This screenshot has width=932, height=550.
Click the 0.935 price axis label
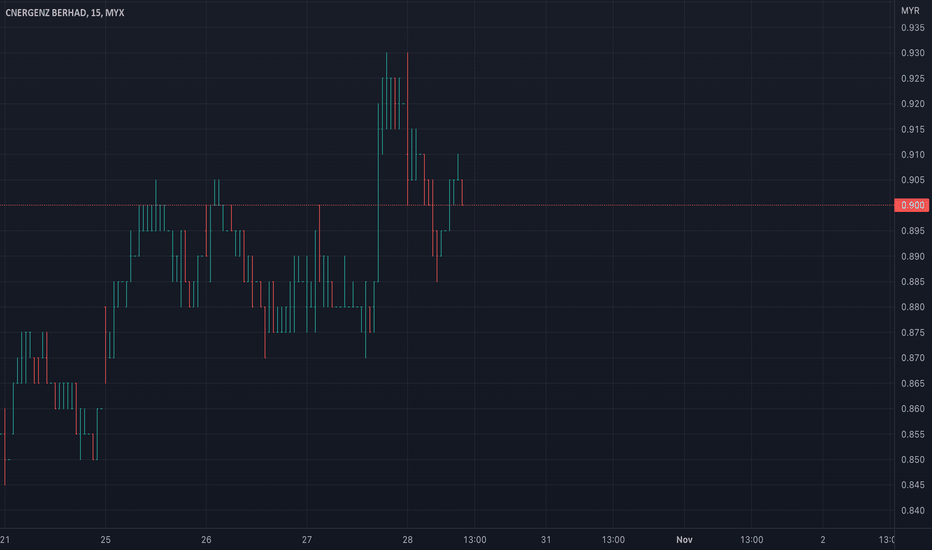tap(912, 28)
